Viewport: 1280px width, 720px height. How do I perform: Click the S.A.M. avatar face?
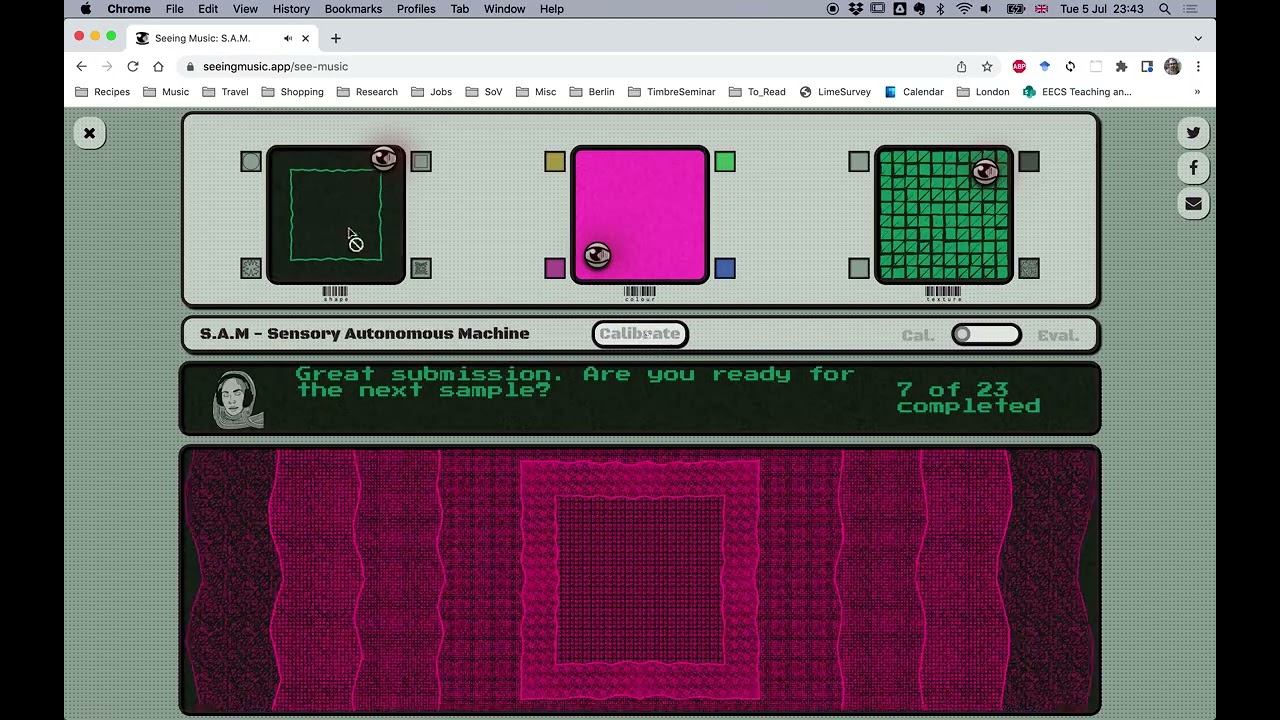point(239,399)
